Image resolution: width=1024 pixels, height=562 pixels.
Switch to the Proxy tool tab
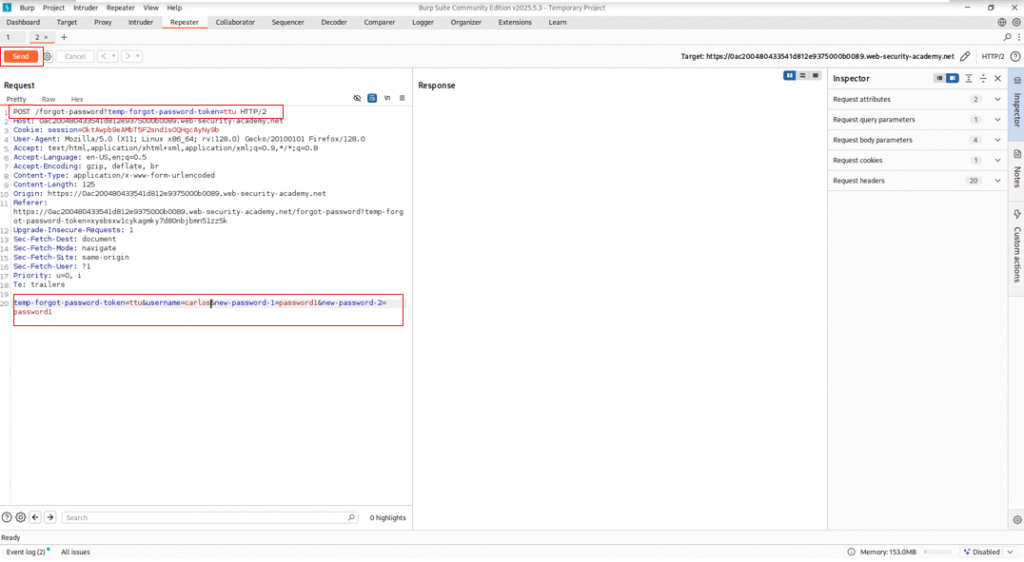(103, 22)
